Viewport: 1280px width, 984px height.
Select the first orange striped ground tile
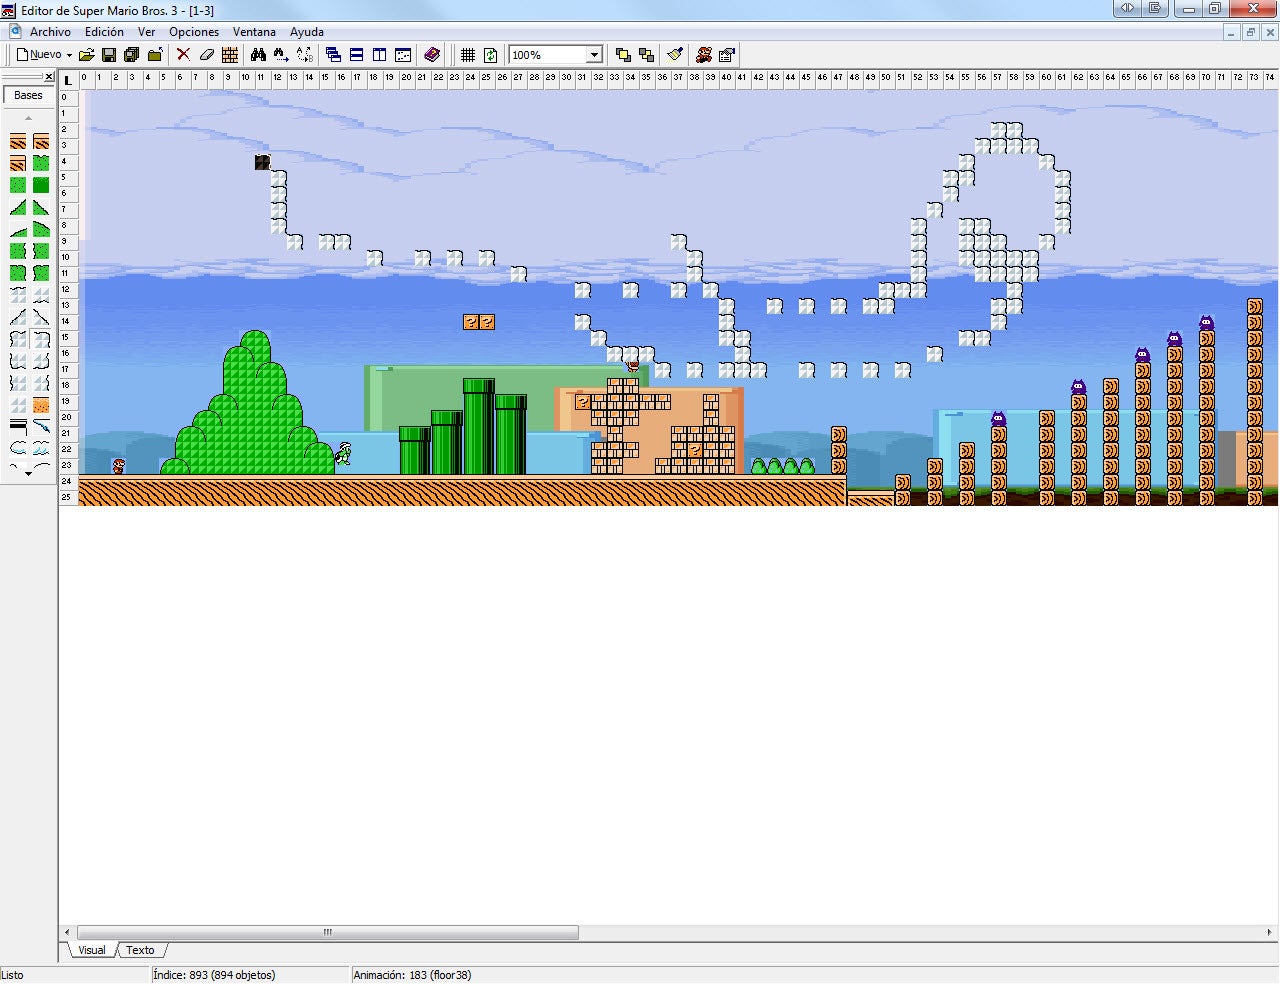point(17,142)
